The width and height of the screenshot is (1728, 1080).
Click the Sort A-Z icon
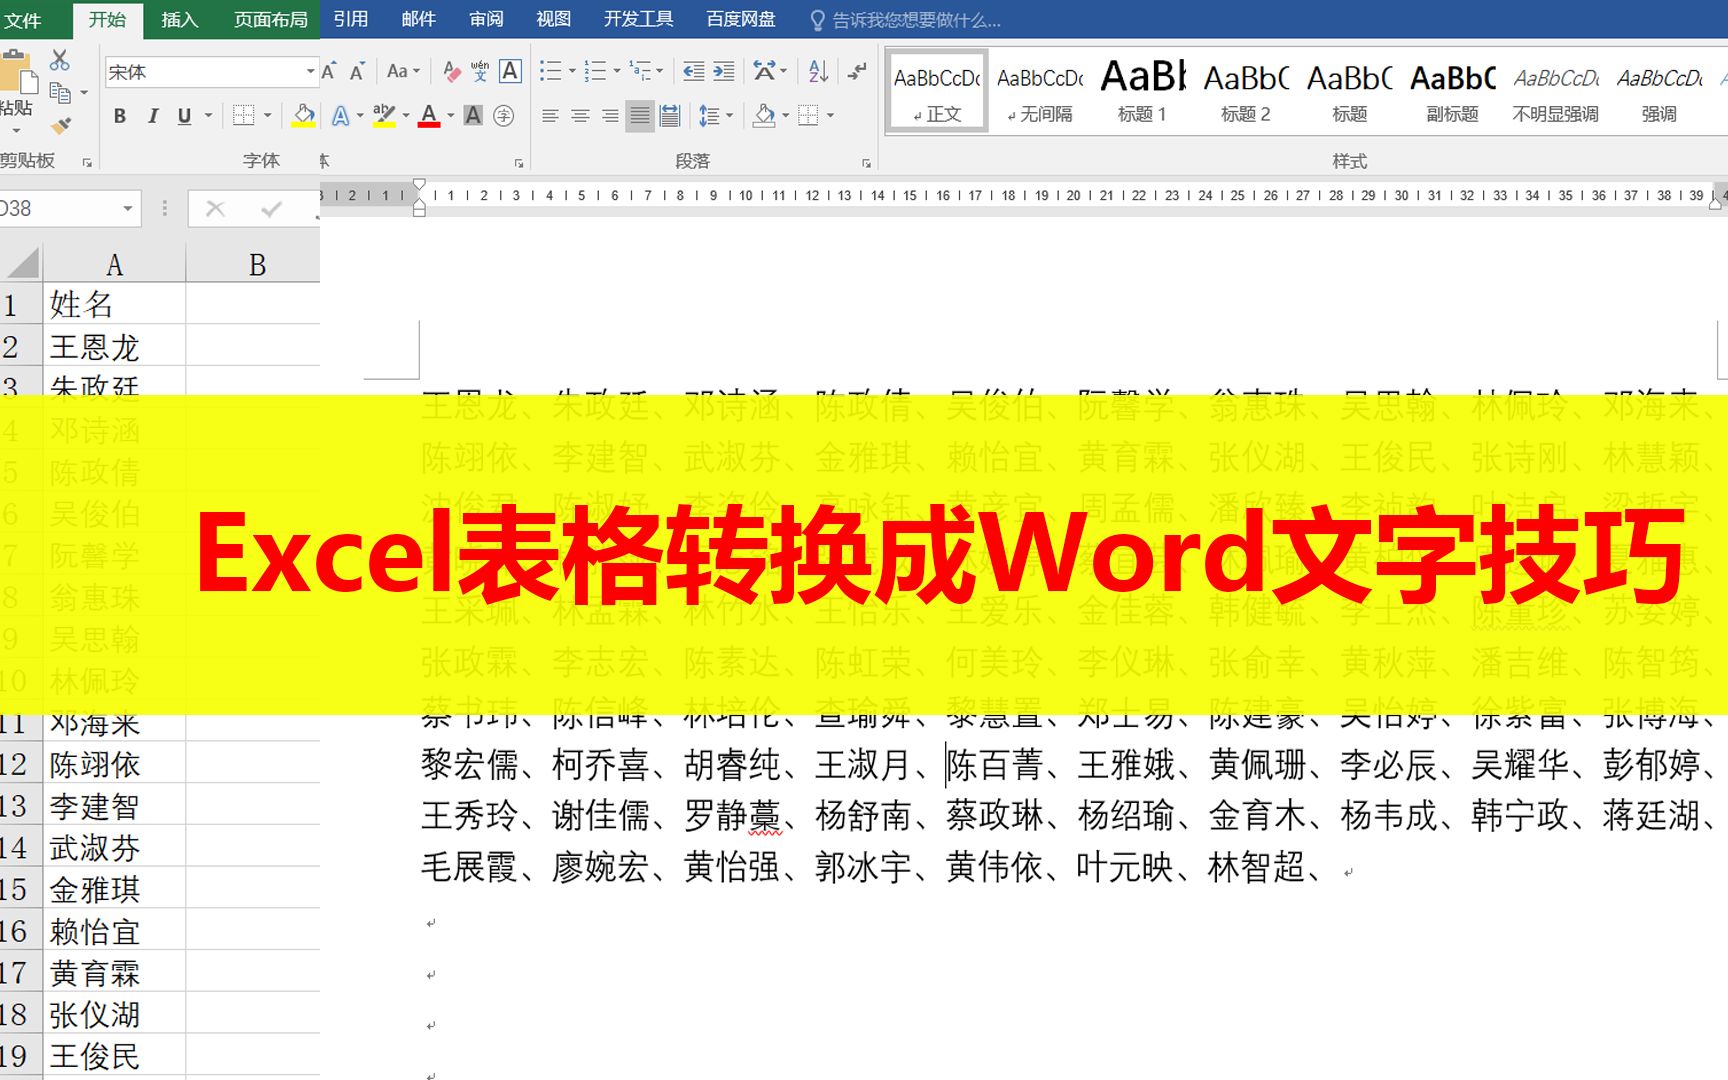(818, 71)
